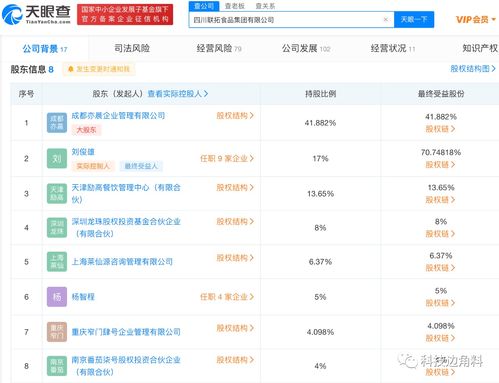Click the green 刘 avatar icon
The width and height of the screenshot is (499, 383).
tap(57, 158)
